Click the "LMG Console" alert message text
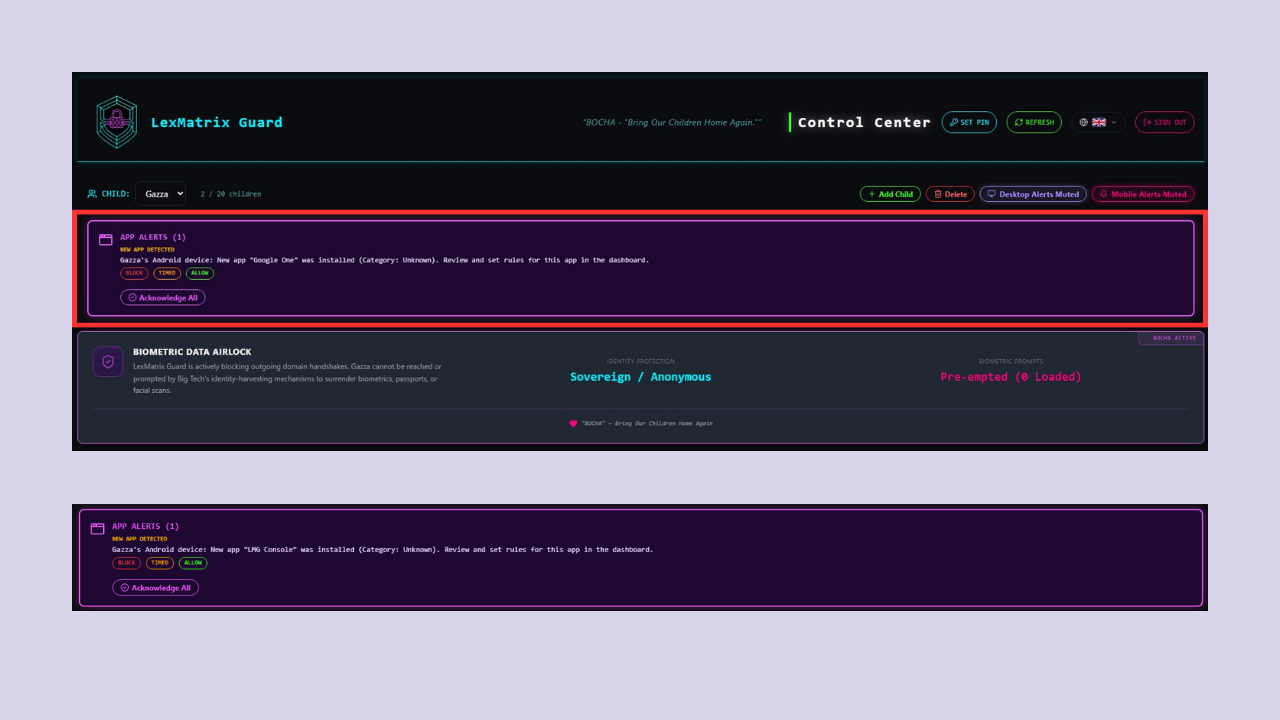Viewport: 1280px width, 720px height. [x=382, y=549]
